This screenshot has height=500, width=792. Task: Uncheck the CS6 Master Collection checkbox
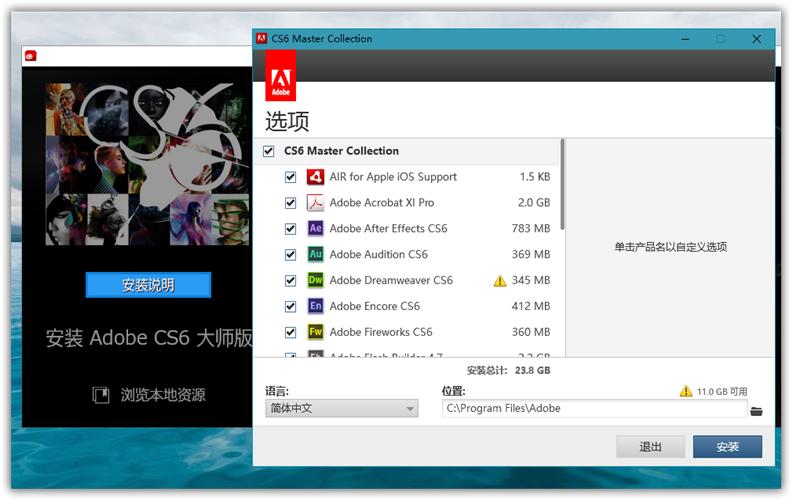coord(269,151)
